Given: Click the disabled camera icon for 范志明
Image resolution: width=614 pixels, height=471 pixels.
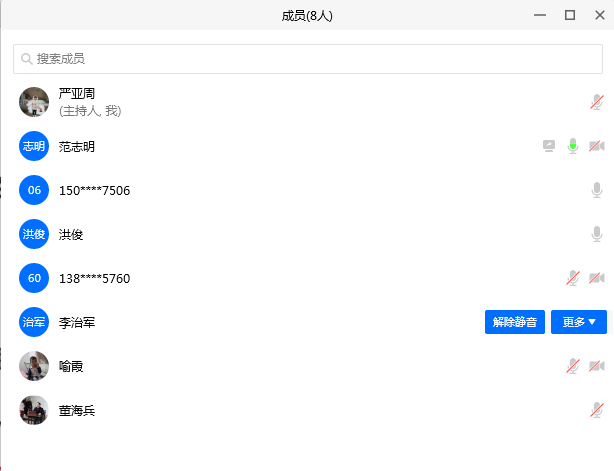Looking at the screenshot, I should [x=597, y=146].
